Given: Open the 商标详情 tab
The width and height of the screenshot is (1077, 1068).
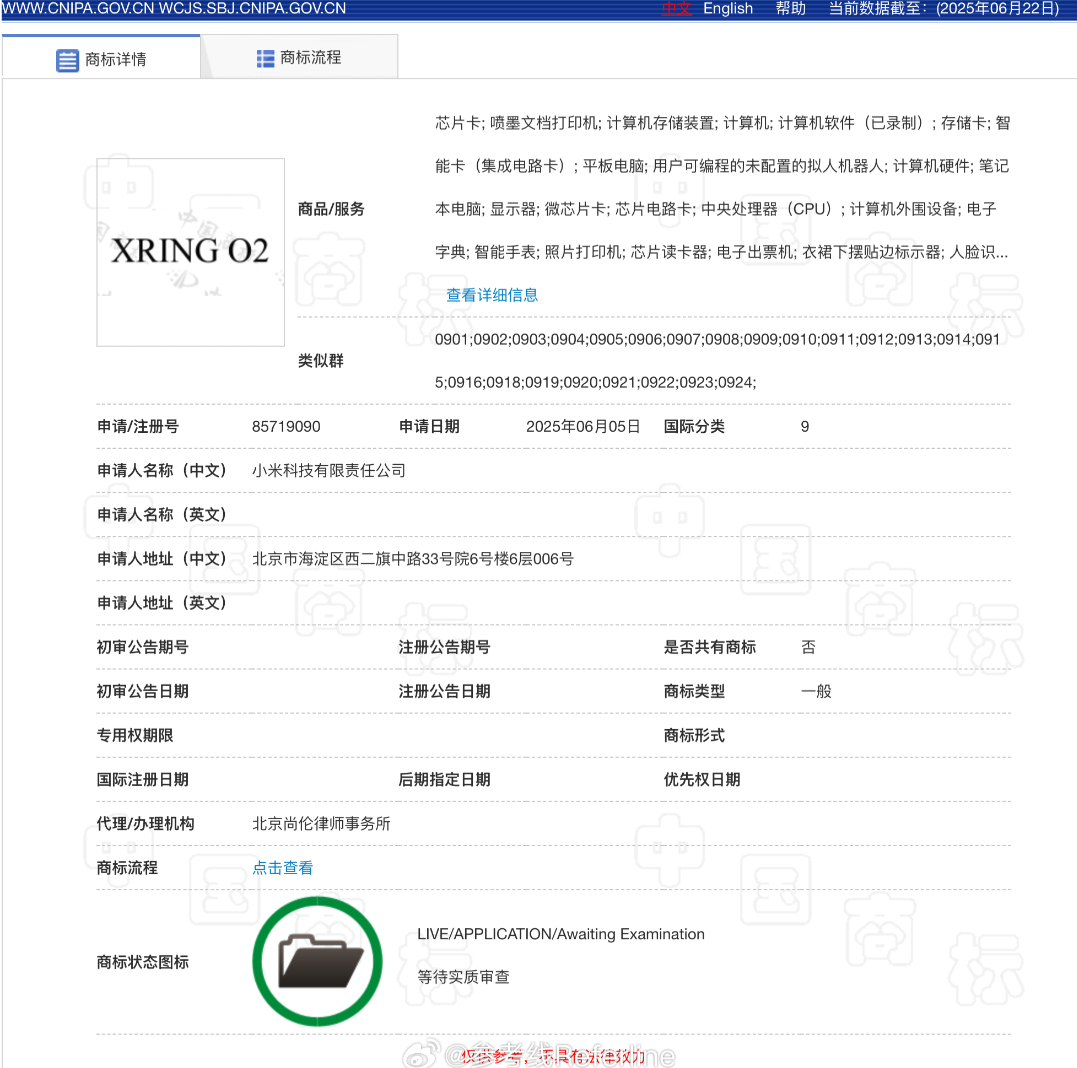Looking at the screenshot, I should [101, 59].
